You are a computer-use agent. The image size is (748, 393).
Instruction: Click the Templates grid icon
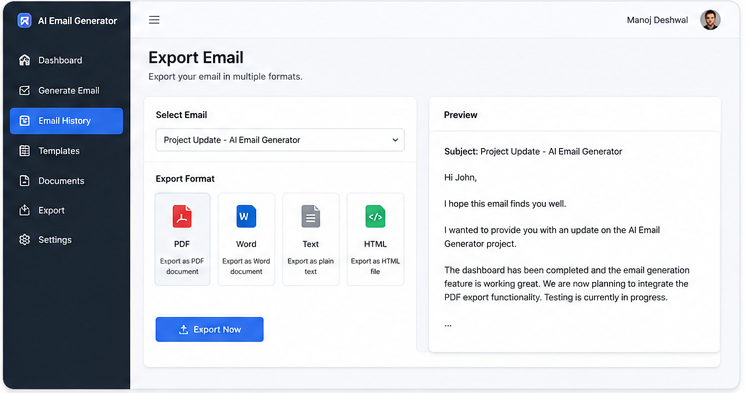(x=24, y=151)
